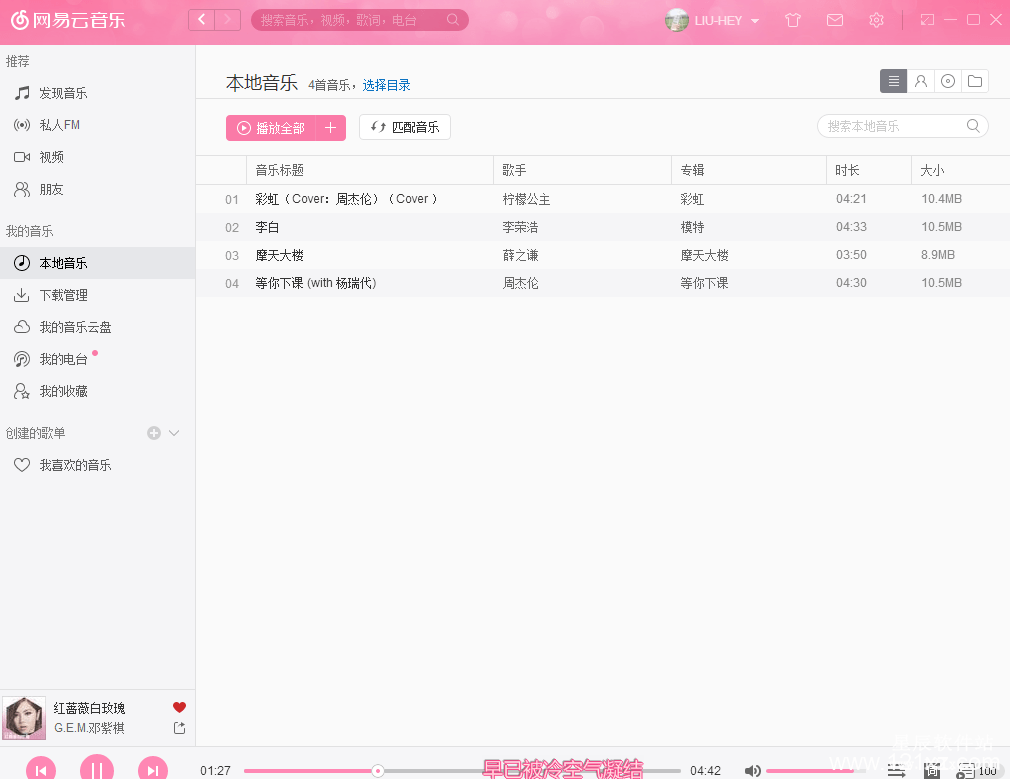Mute with the volume speaker icon
The width and height of the screenshot is (1010, 779).
752,771
